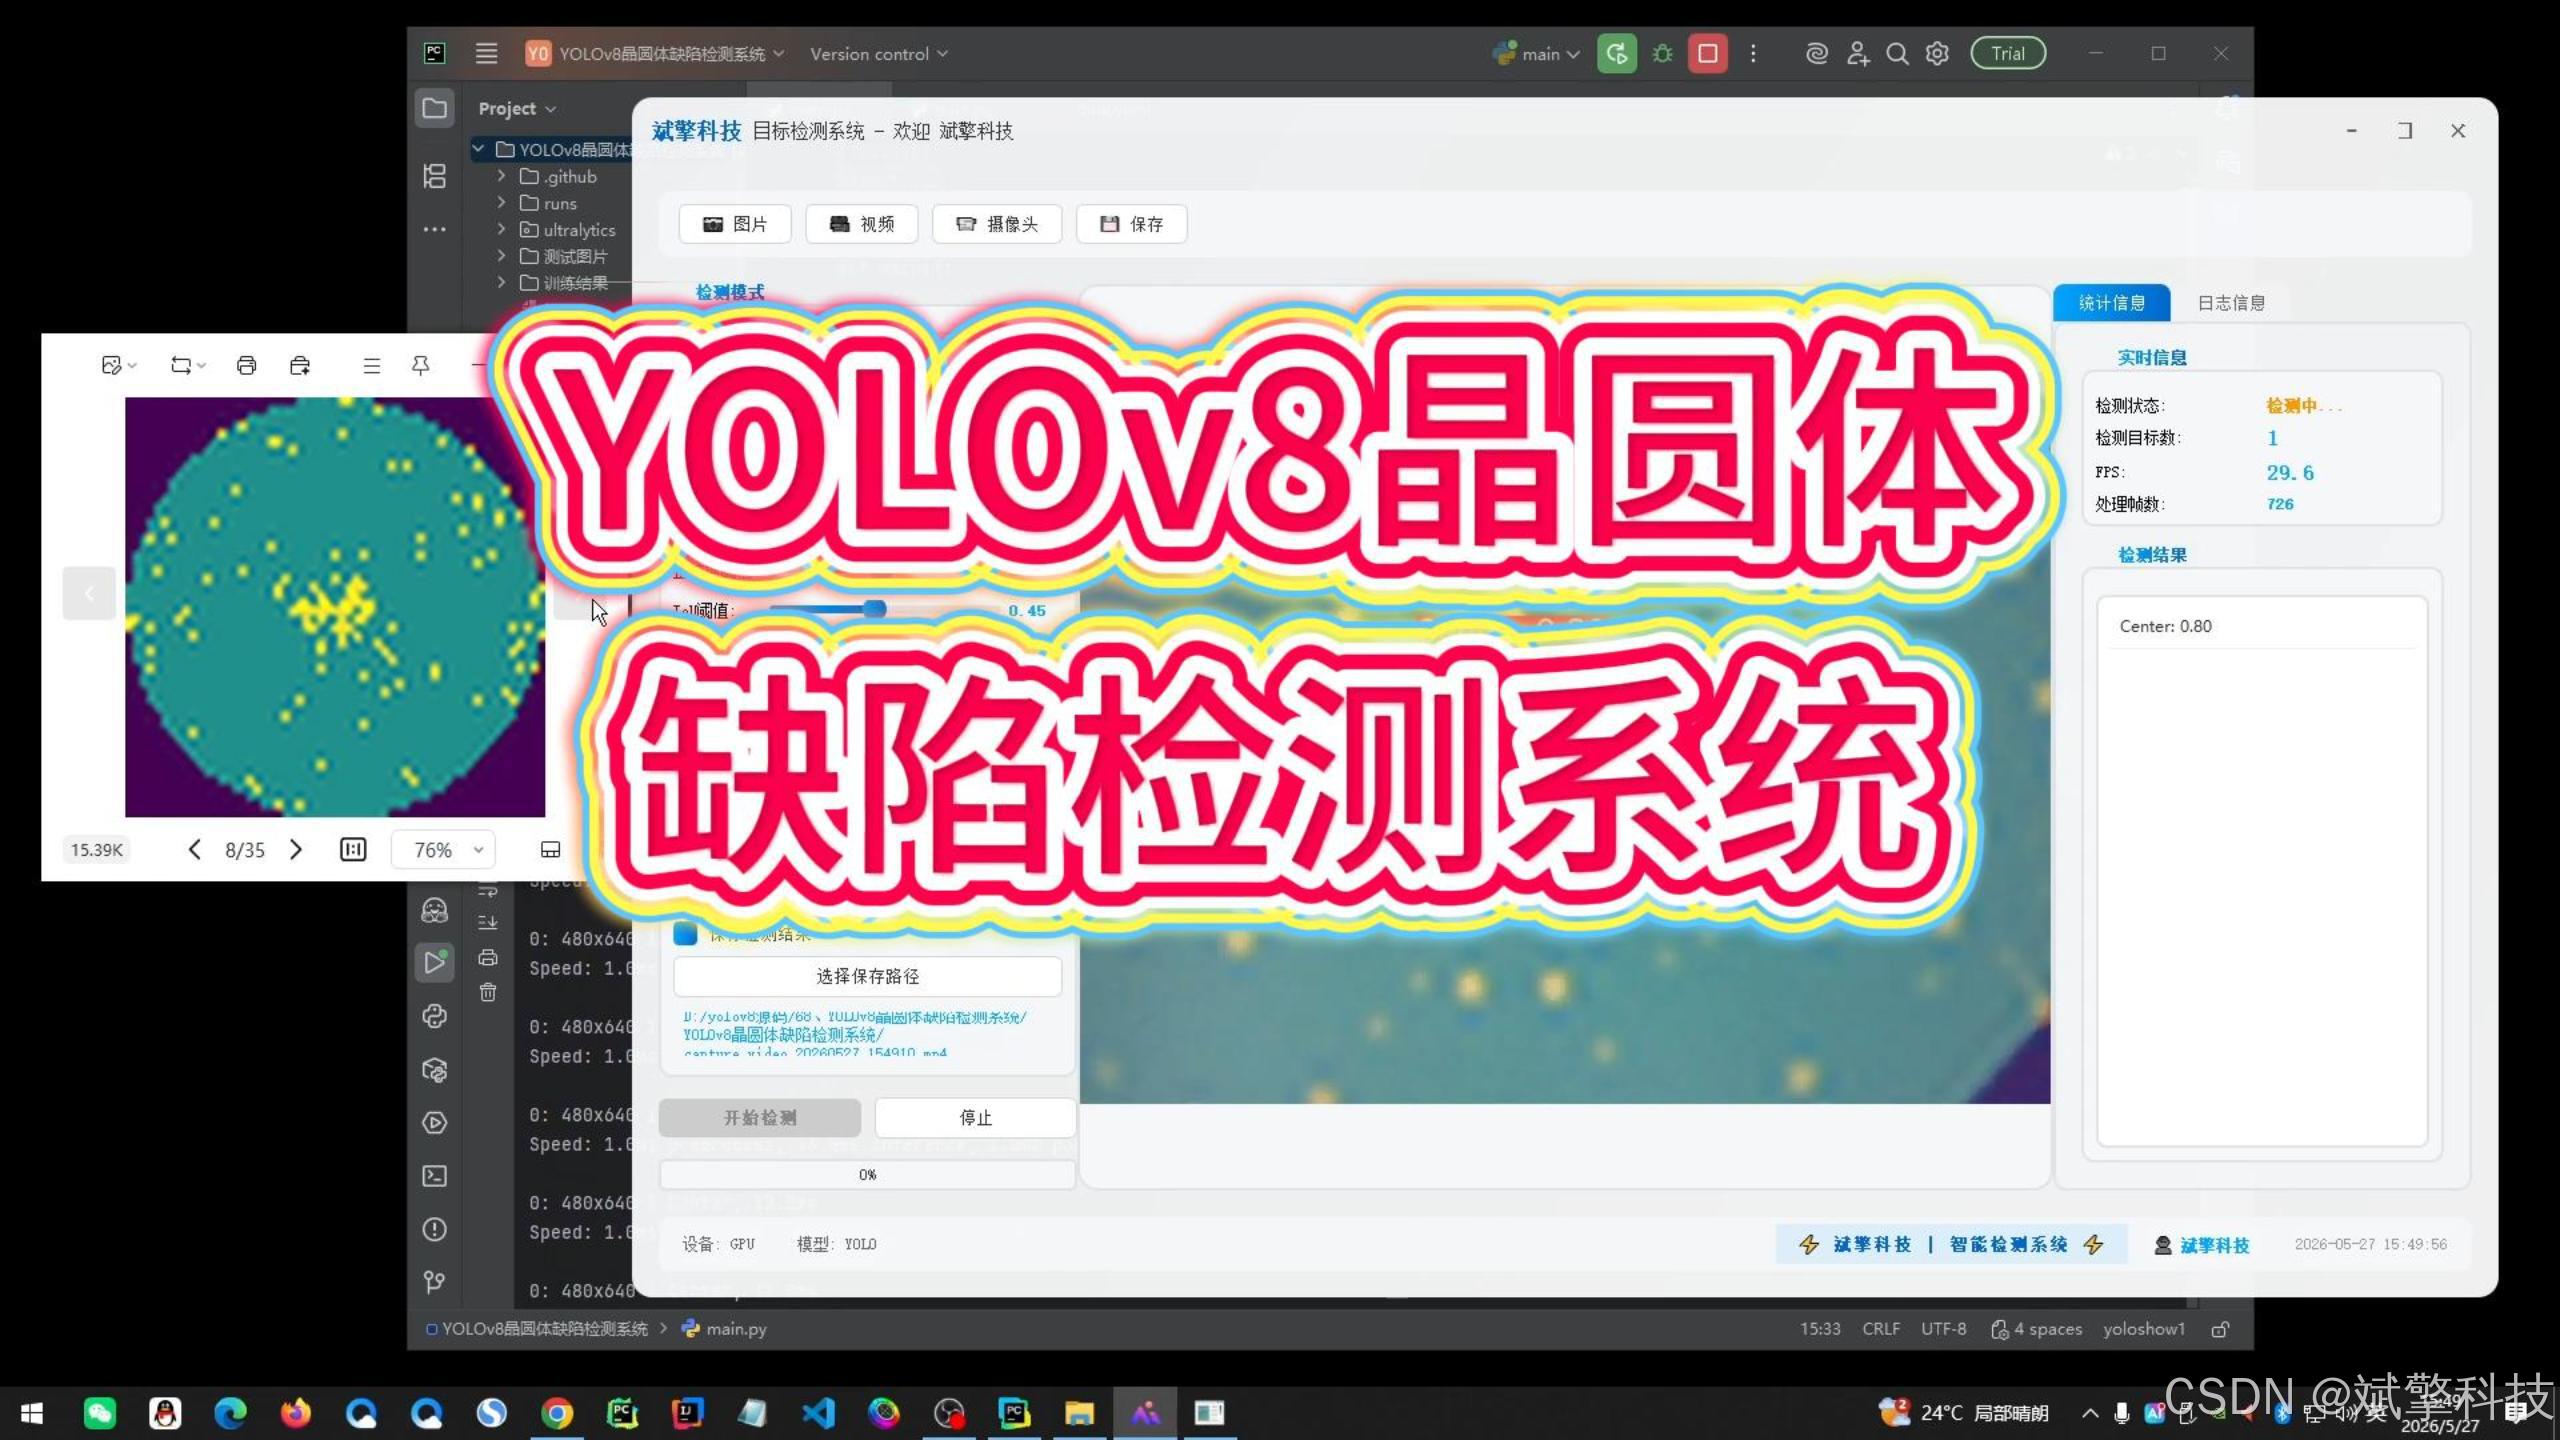Open Python Packages tool window icon

click(435, 1069)
